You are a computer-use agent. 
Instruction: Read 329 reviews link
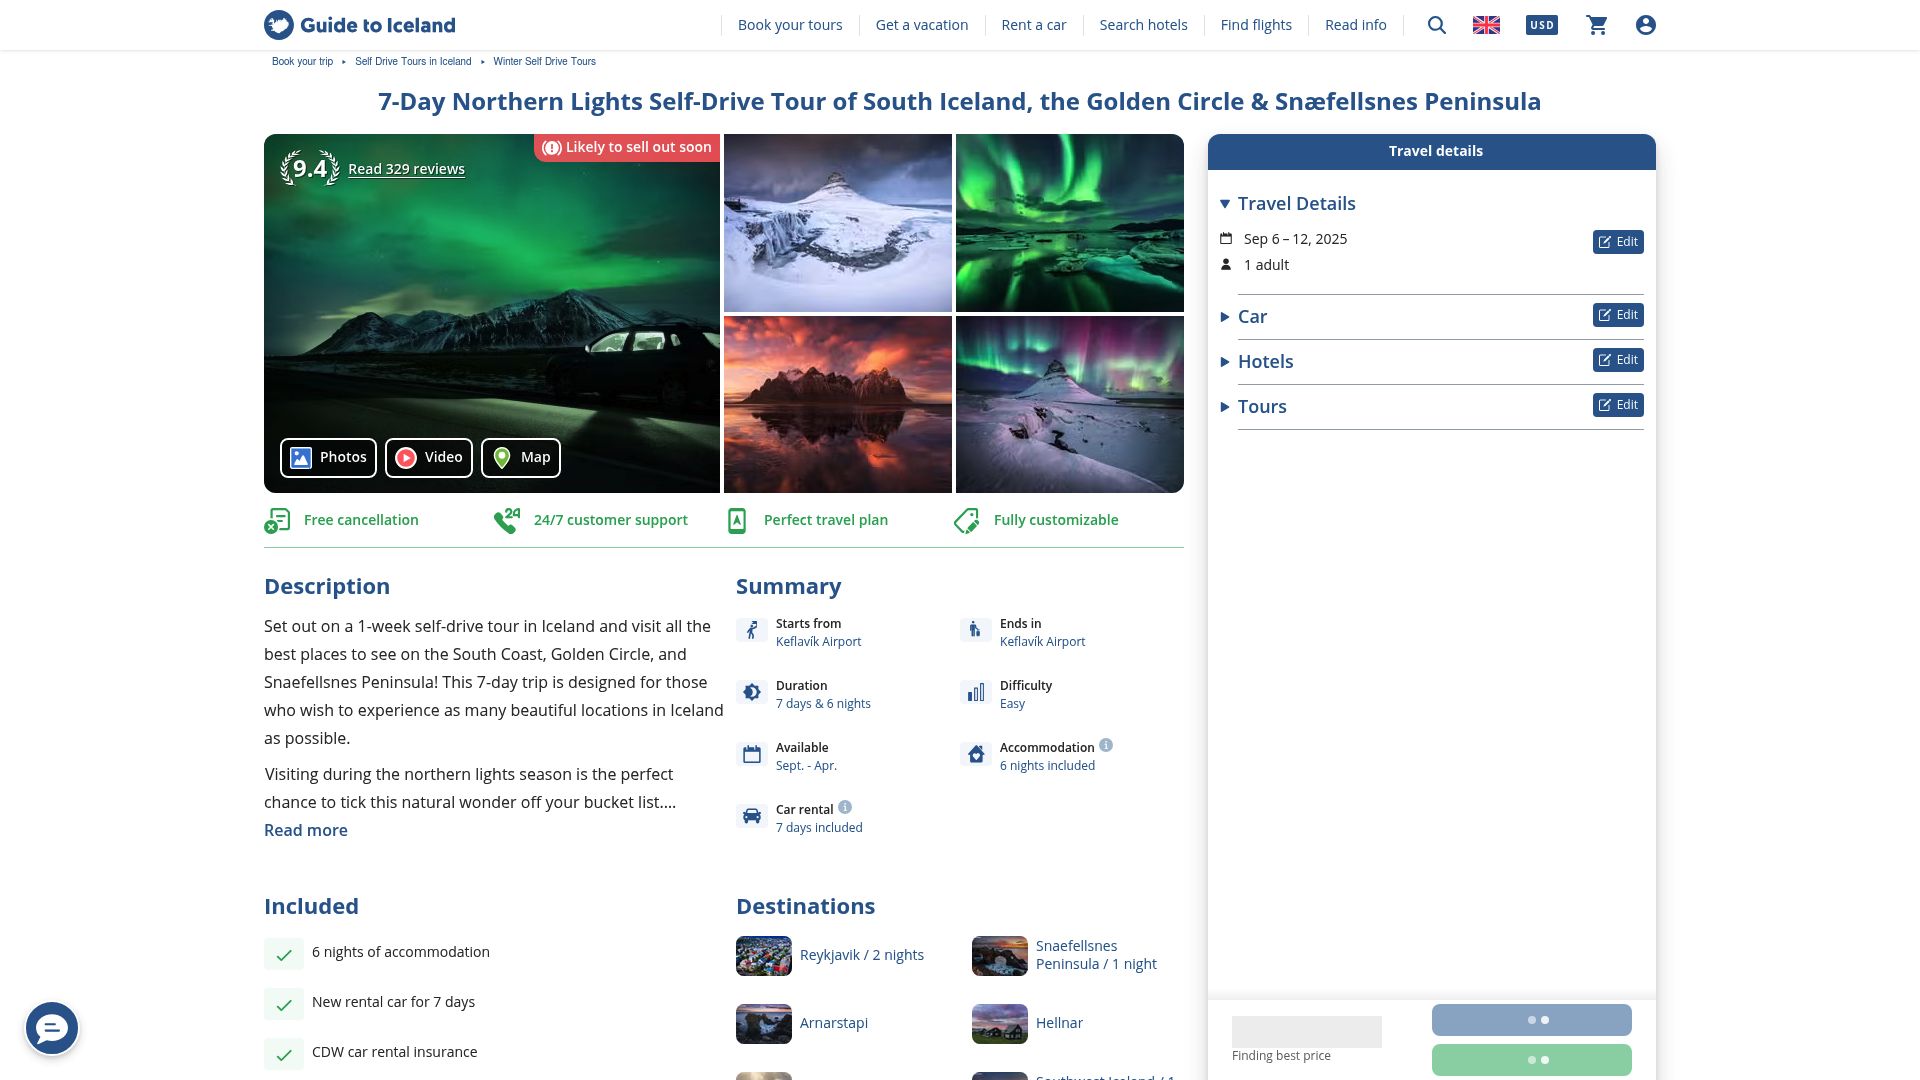[x=406, y=169]
